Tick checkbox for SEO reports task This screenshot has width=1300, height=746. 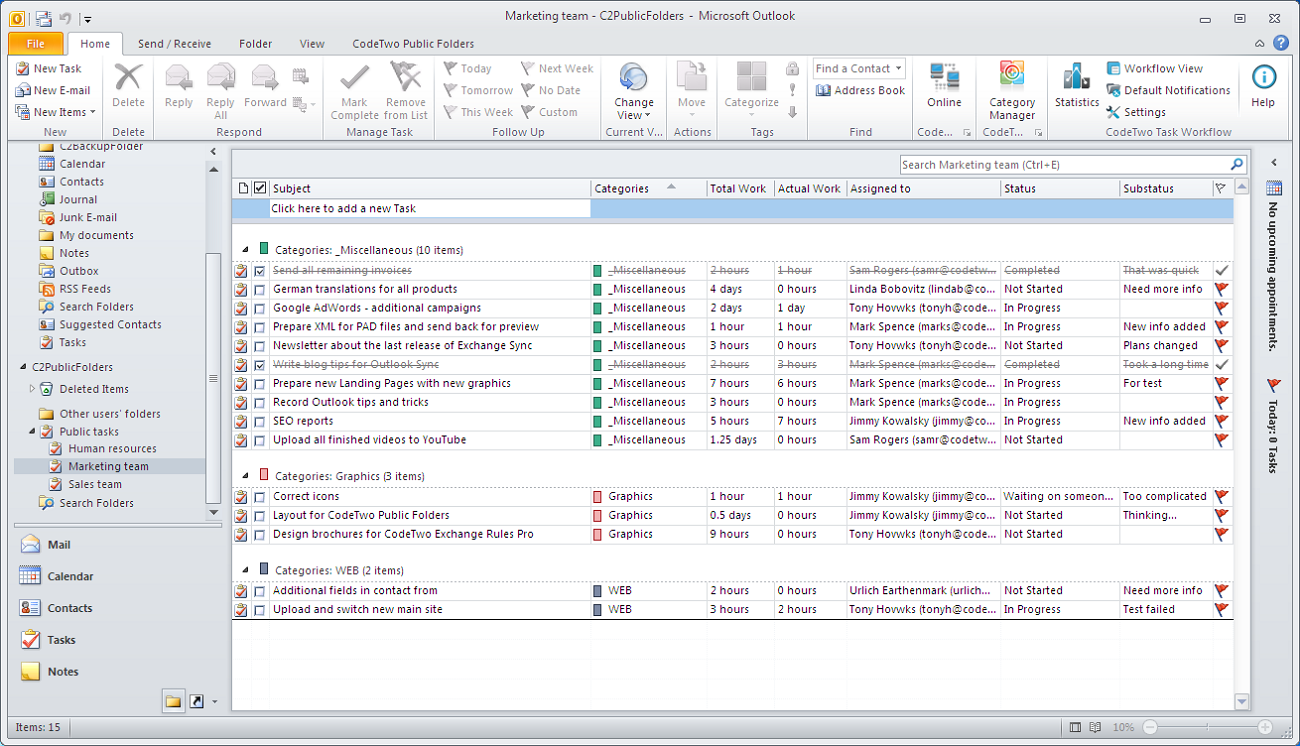[x=260, y=421]
